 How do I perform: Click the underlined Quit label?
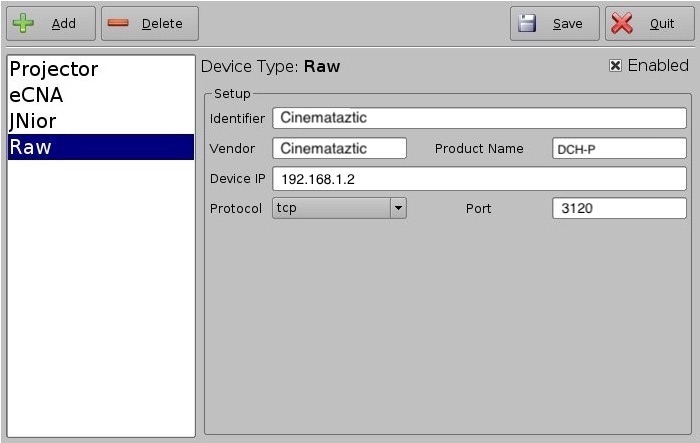(x=662, y=24)
